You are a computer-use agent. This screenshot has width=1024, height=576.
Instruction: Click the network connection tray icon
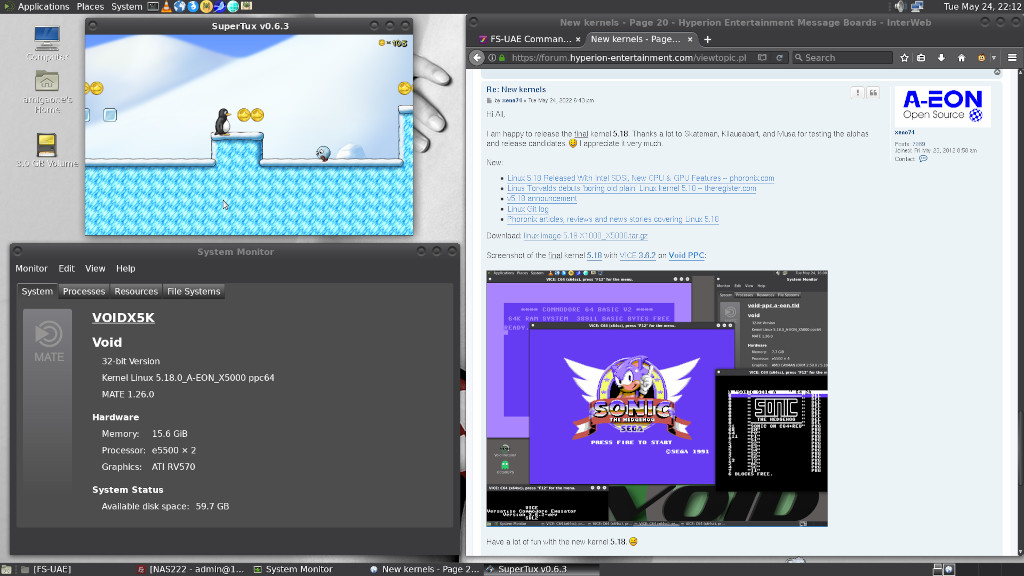pos(917,7)
